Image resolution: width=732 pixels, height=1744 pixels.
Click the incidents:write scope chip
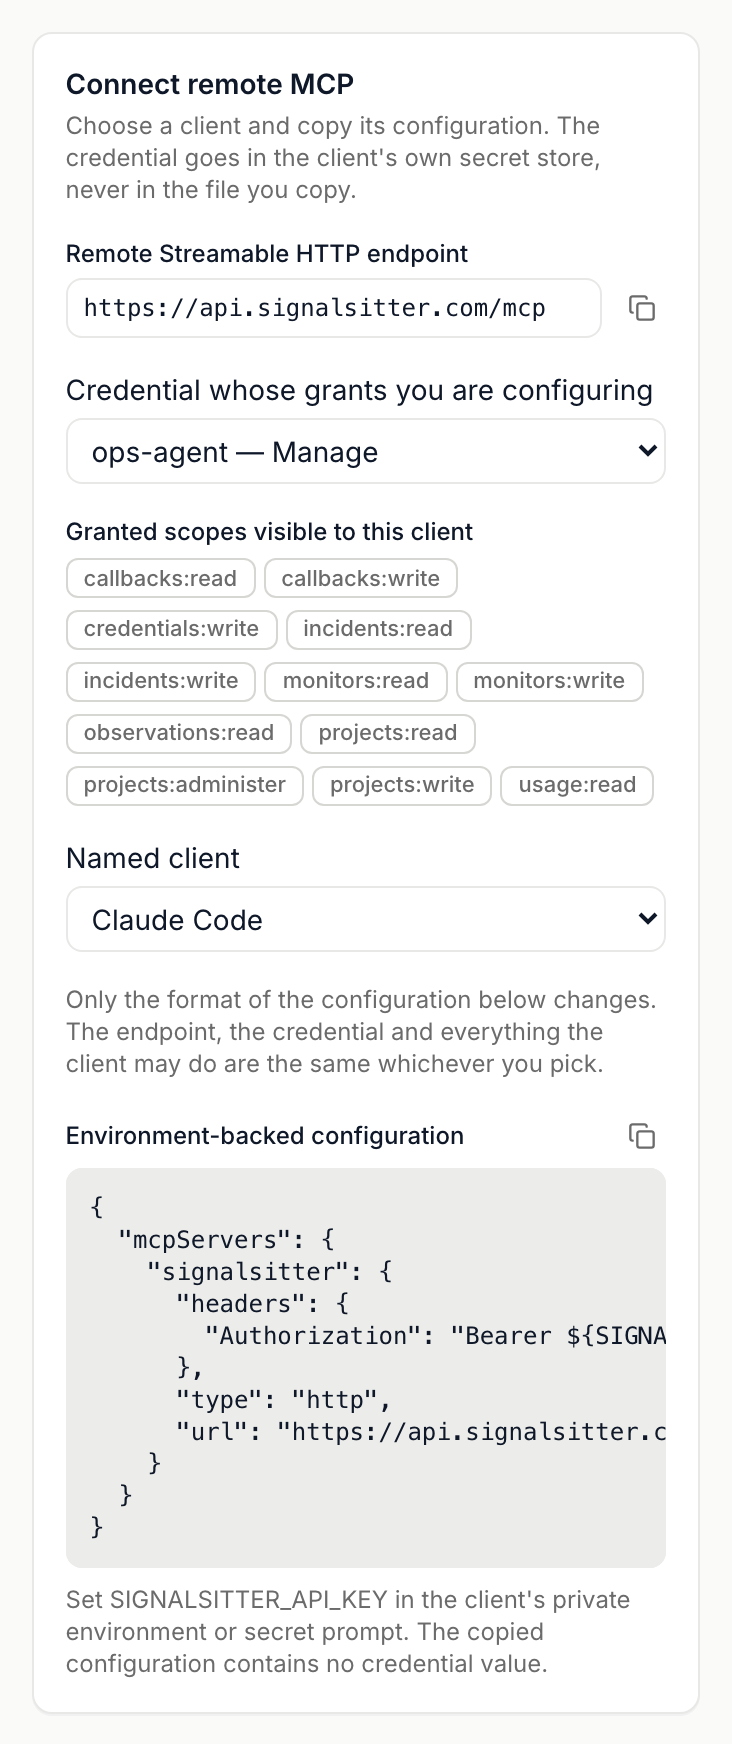161,681
